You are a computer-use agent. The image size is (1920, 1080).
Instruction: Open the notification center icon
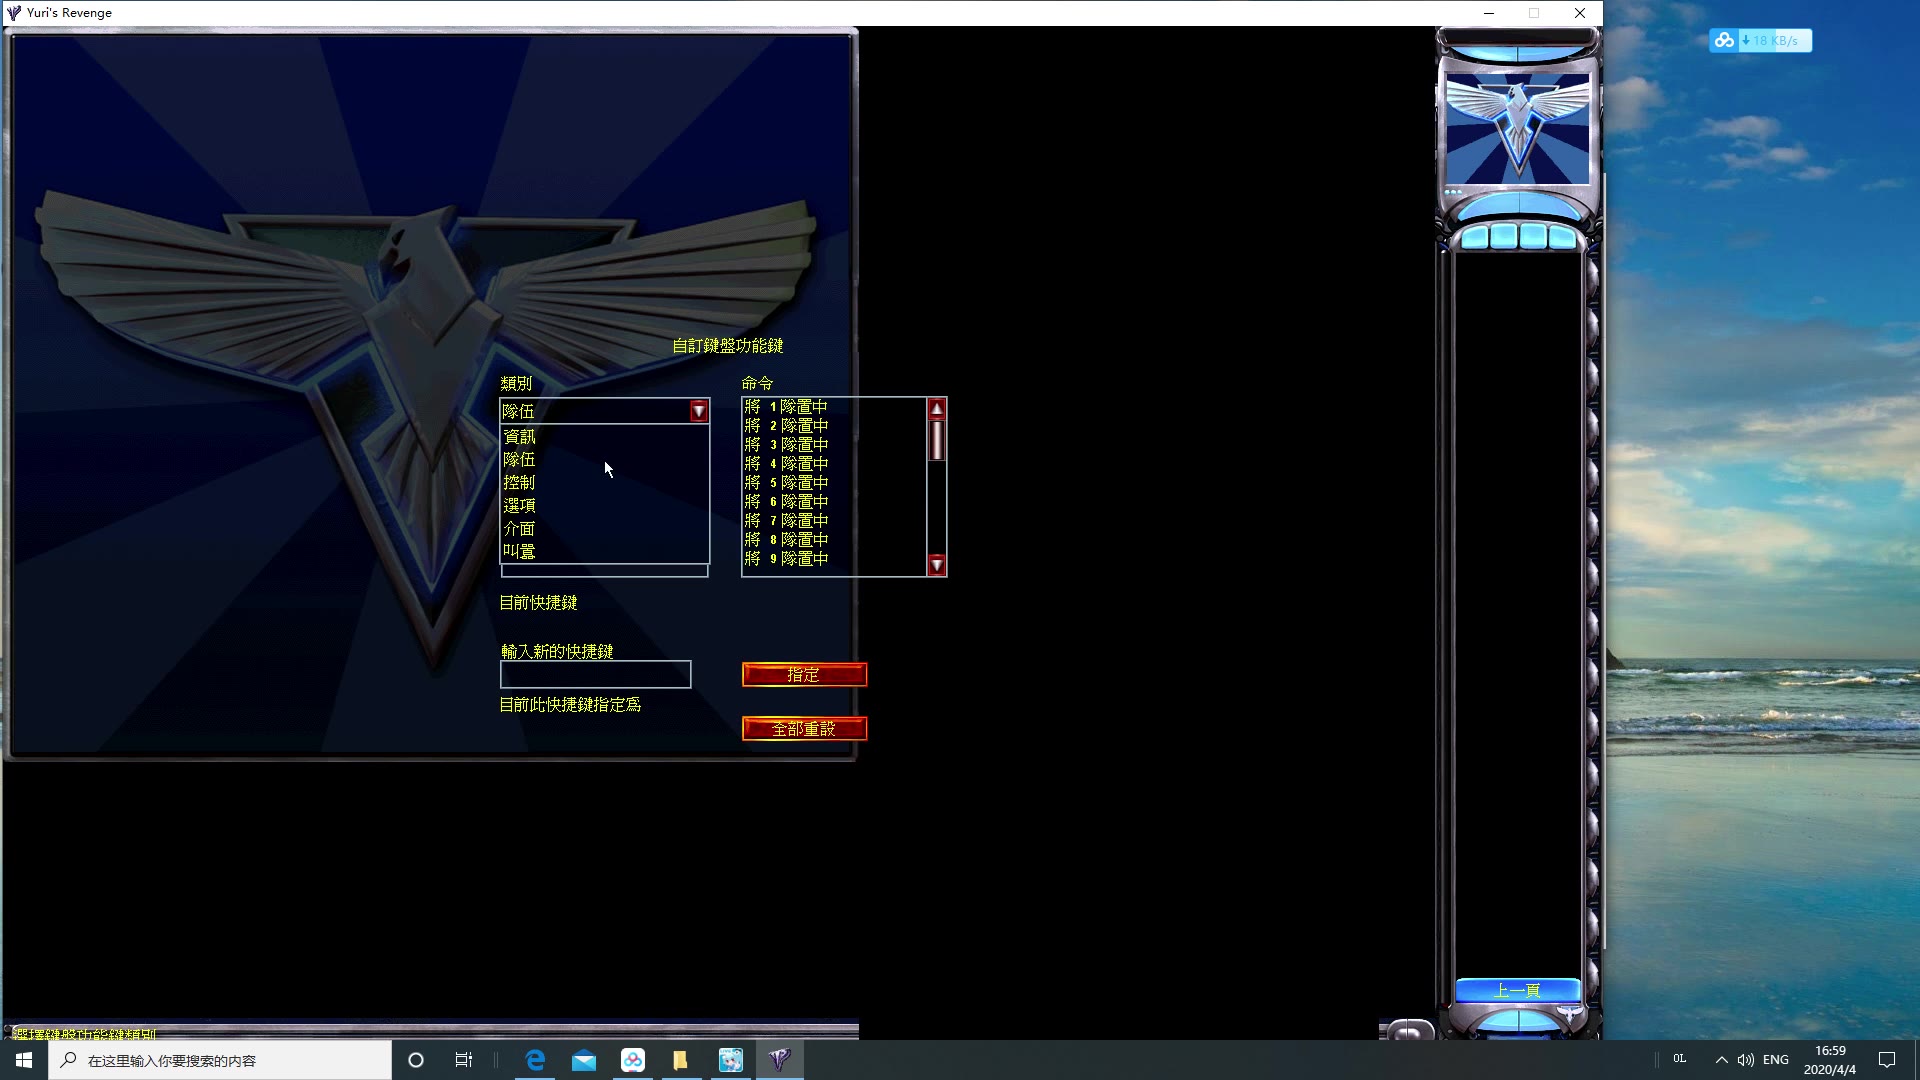pyautogui.click(x=1887, y=1060)
